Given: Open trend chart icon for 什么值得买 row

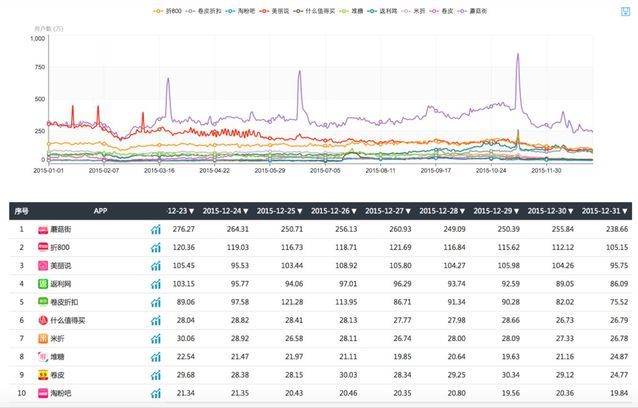Looking at the screenshot, I should (156, 321).
